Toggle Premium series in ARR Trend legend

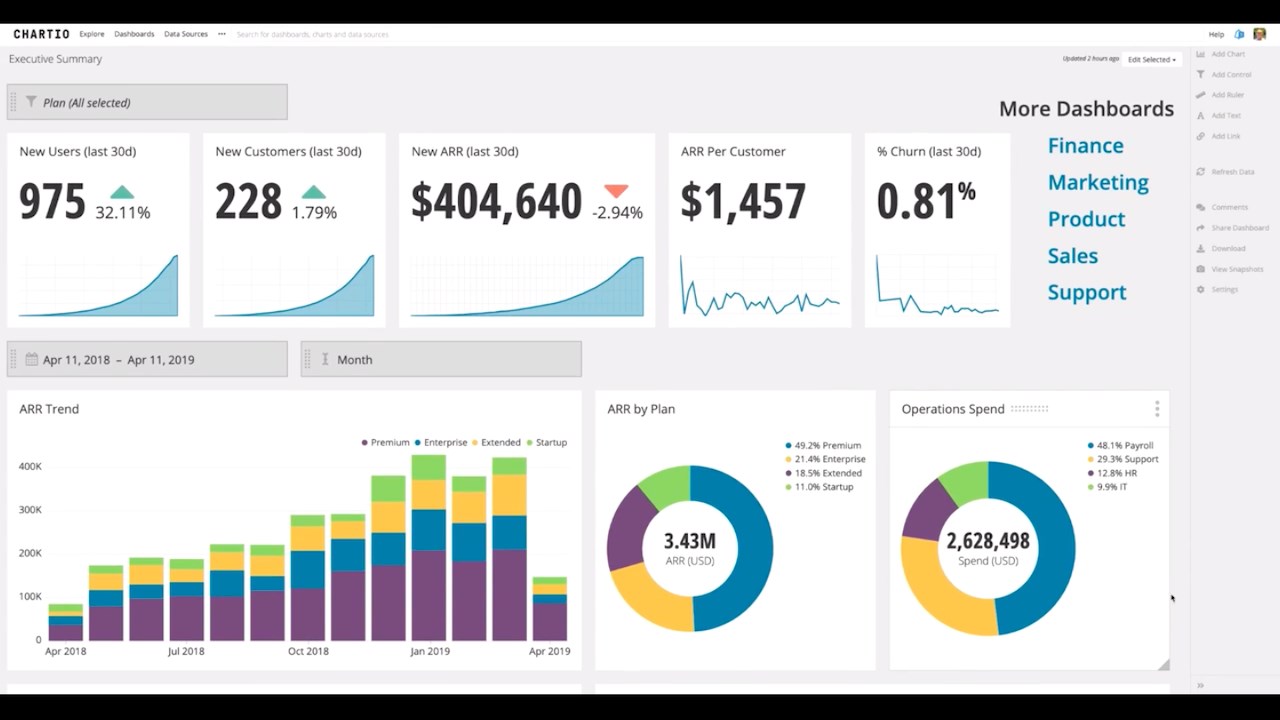click(x=385, y=442)
